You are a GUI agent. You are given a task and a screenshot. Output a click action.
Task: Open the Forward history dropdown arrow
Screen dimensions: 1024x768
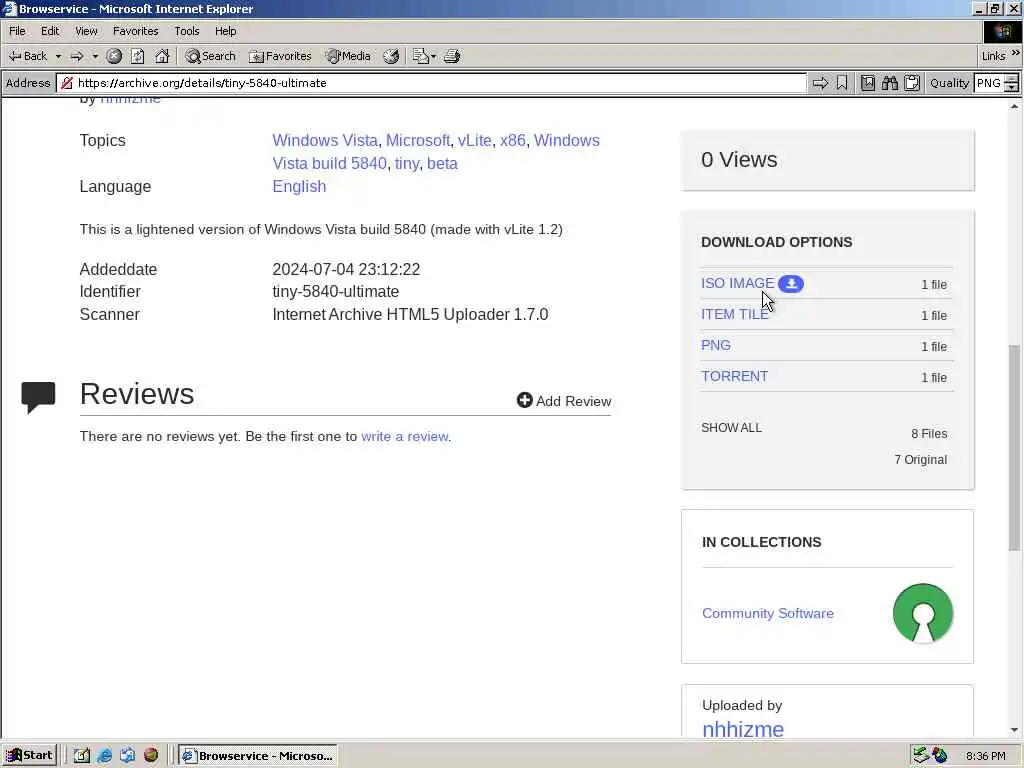tap(95, 56)
